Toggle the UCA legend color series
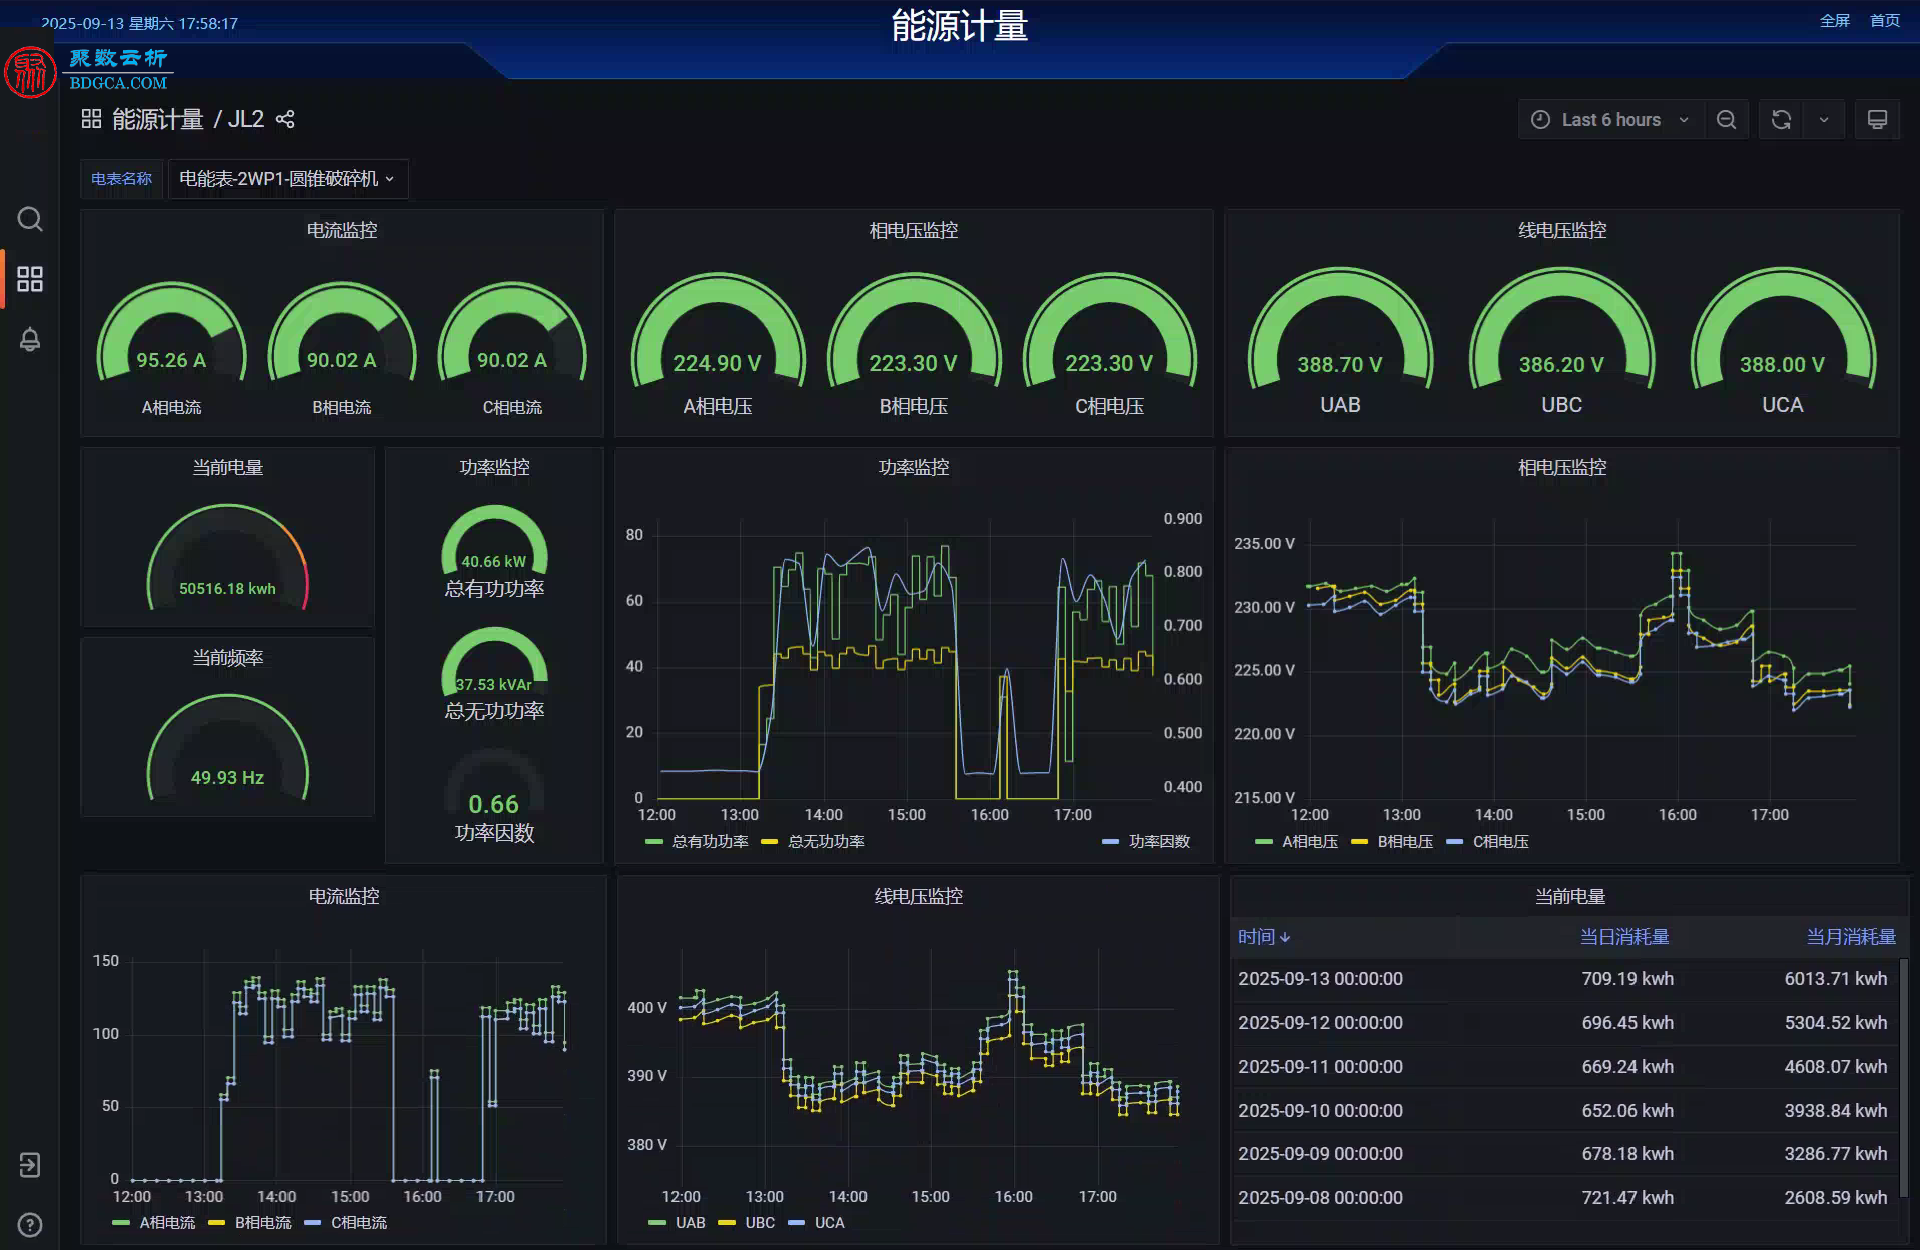1920x1250 pixels. pos(817,1223)
